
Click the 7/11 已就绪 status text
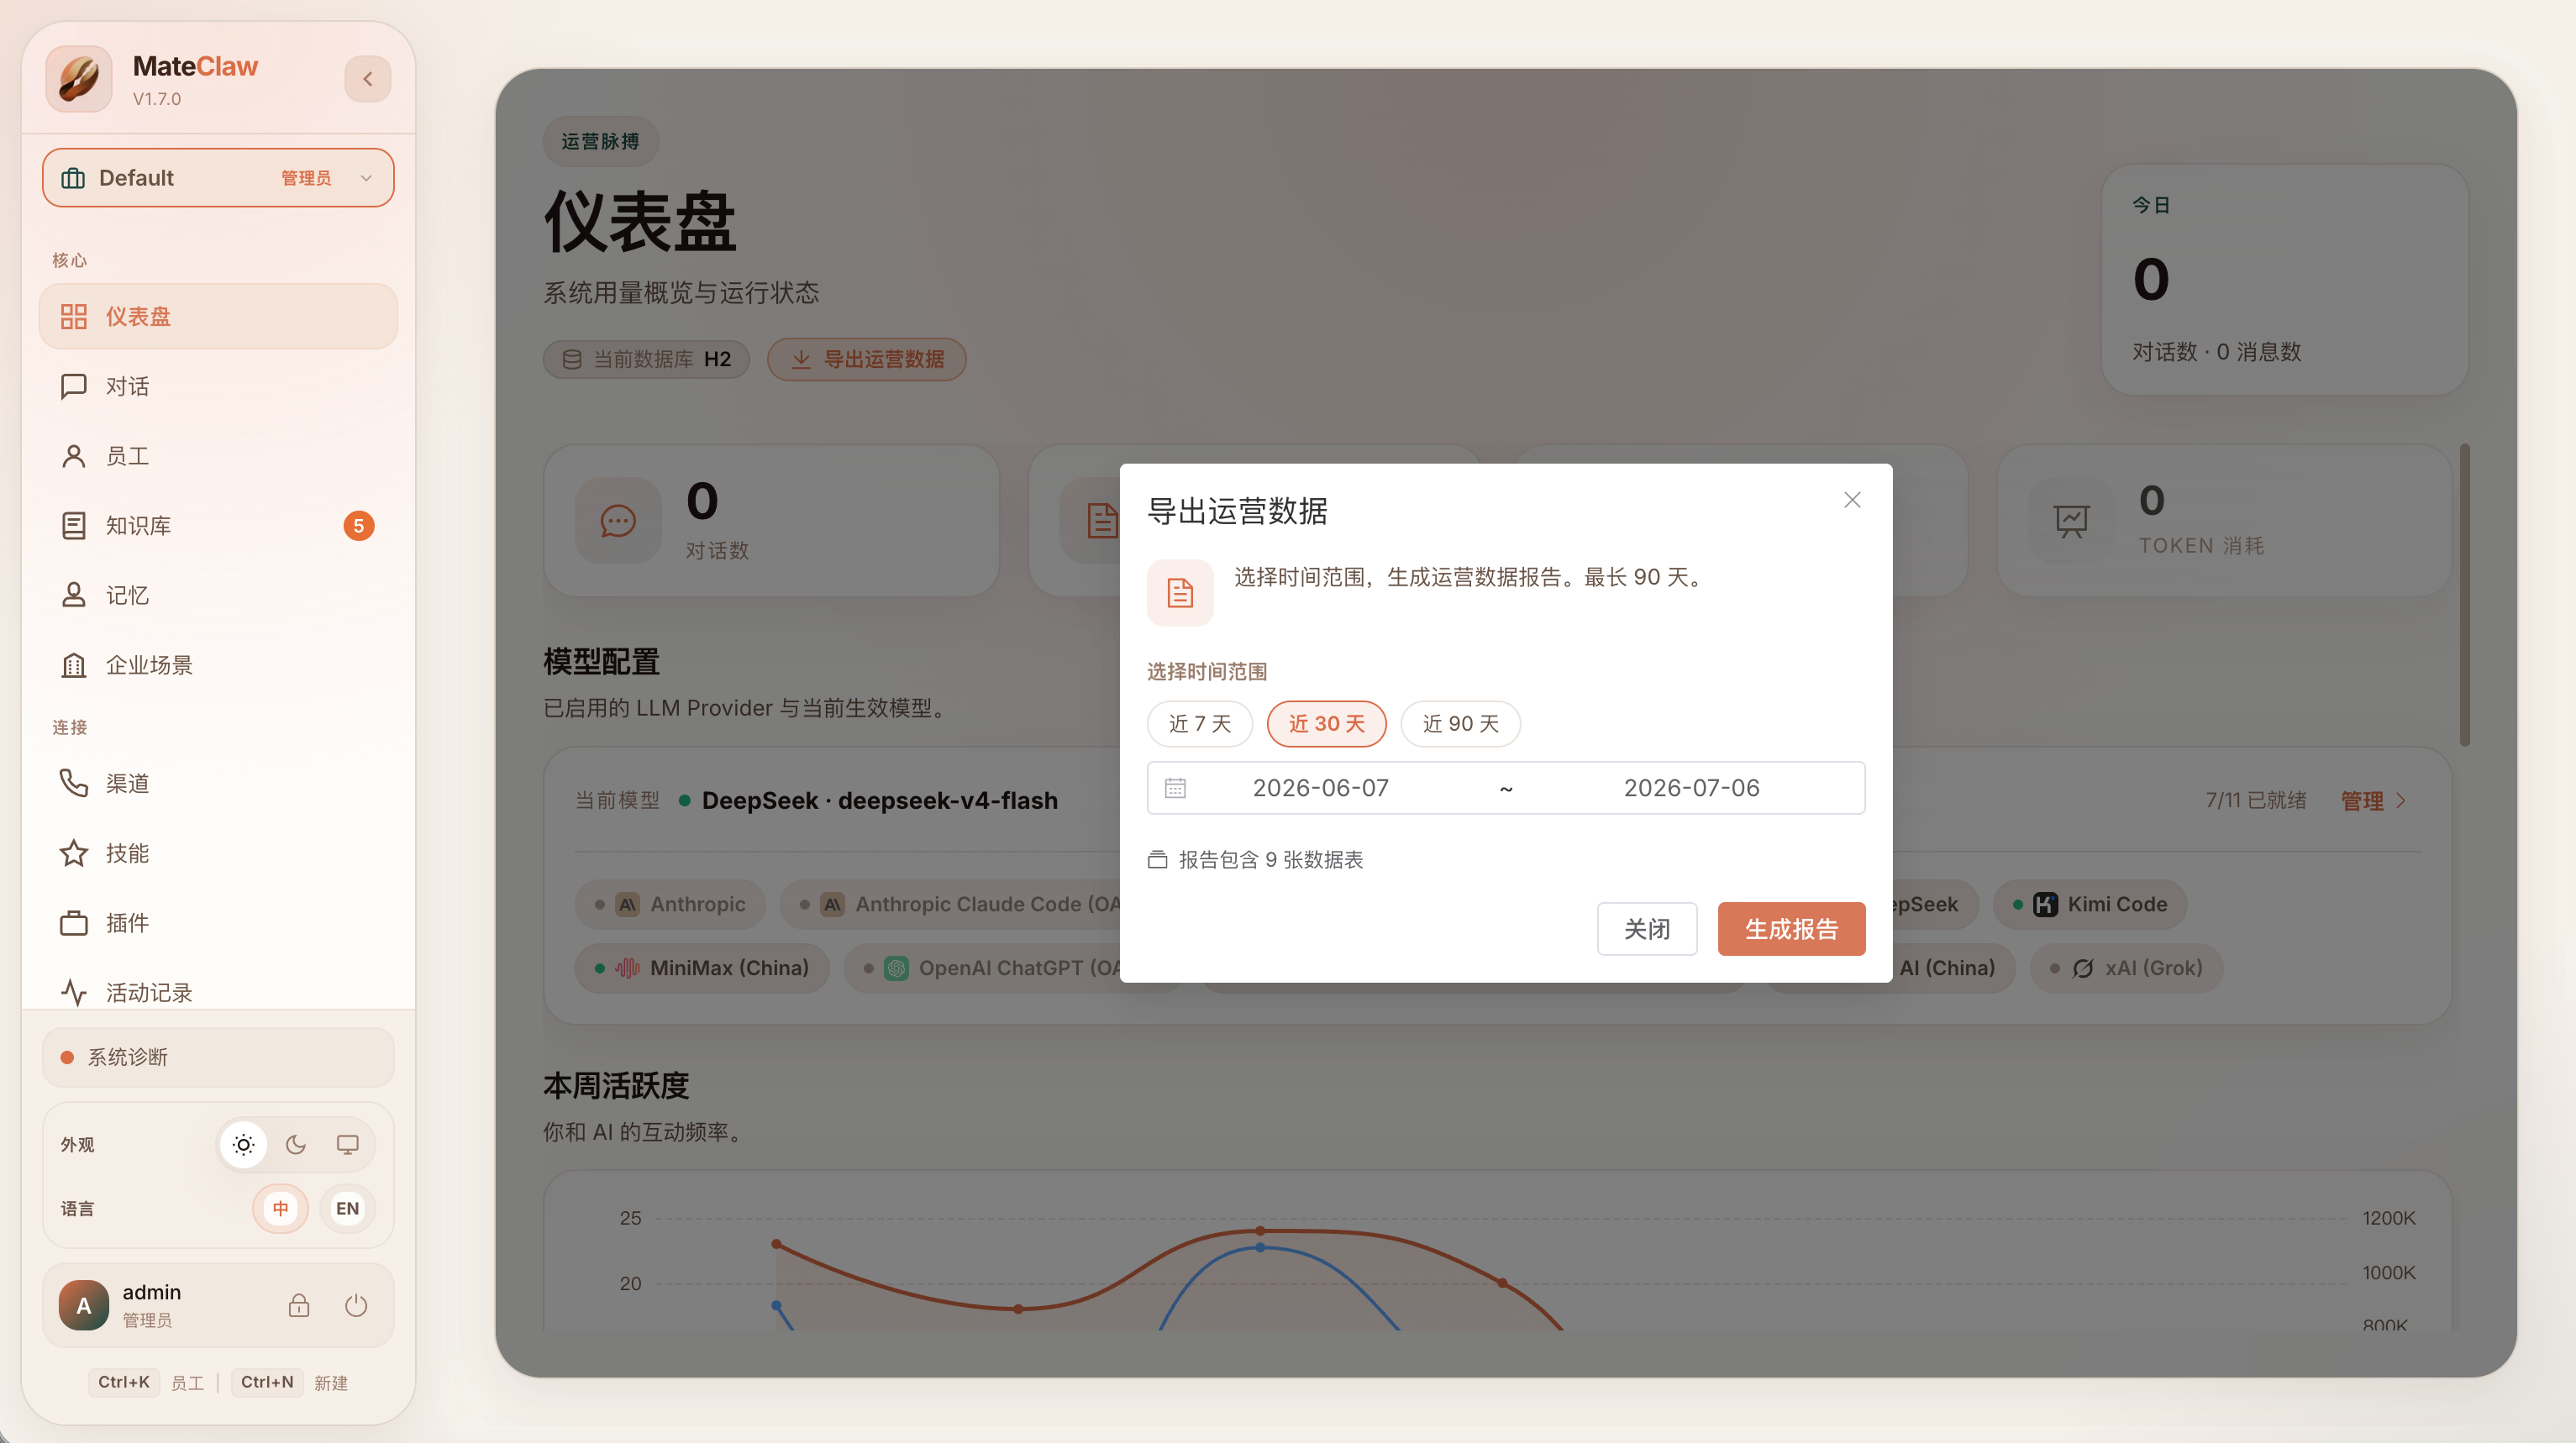[2256, 801]
